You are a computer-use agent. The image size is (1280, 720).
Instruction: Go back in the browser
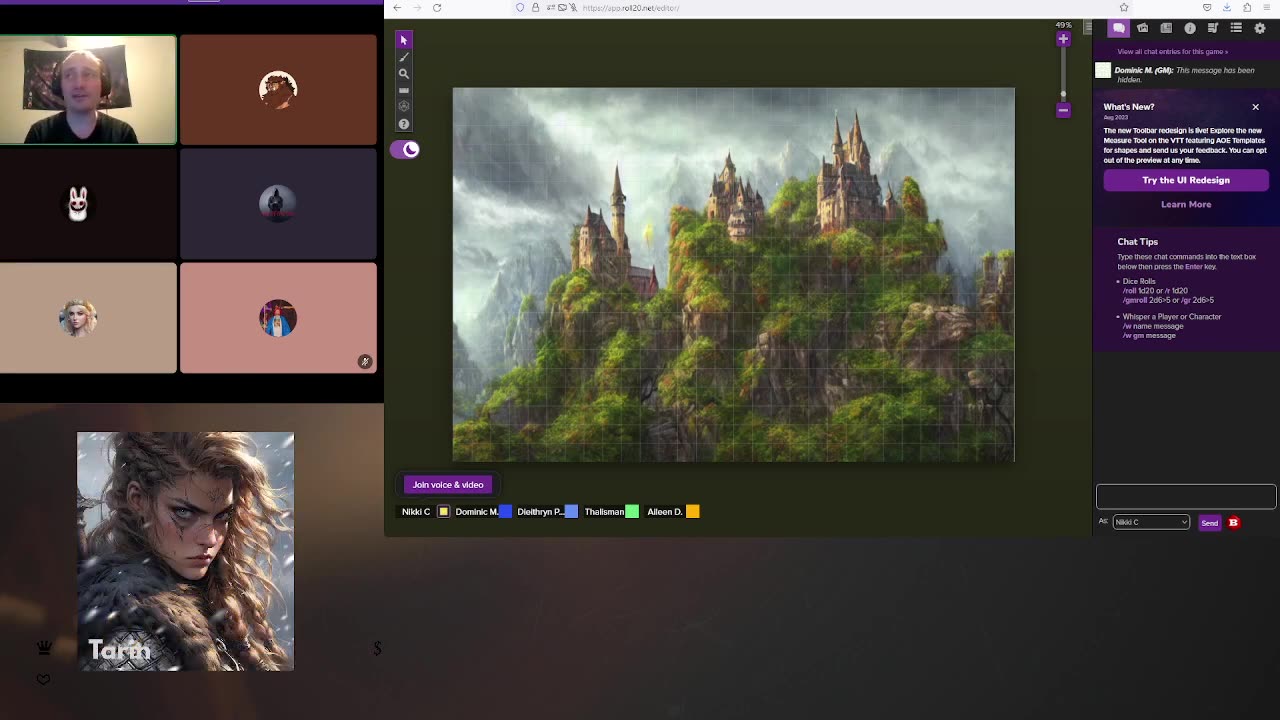click(x=397, y=8)
